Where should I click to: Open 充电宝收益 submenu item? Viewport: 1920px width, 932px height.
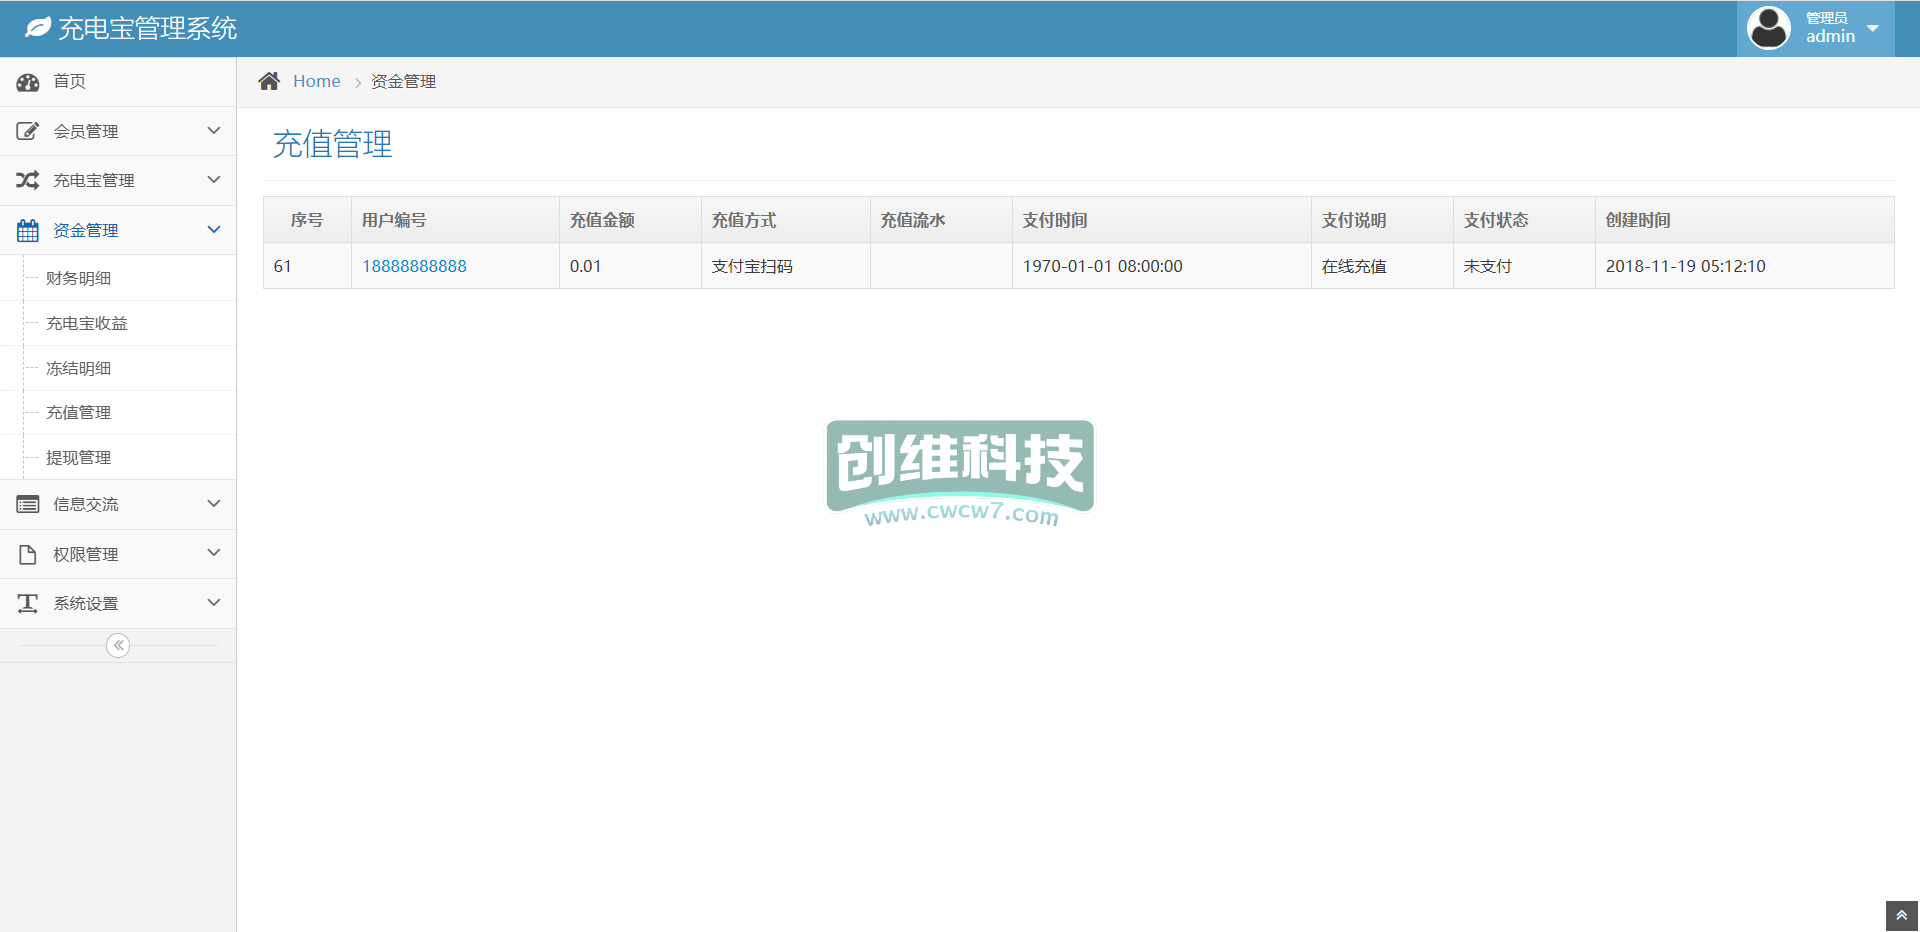click(x=87, y=323)
